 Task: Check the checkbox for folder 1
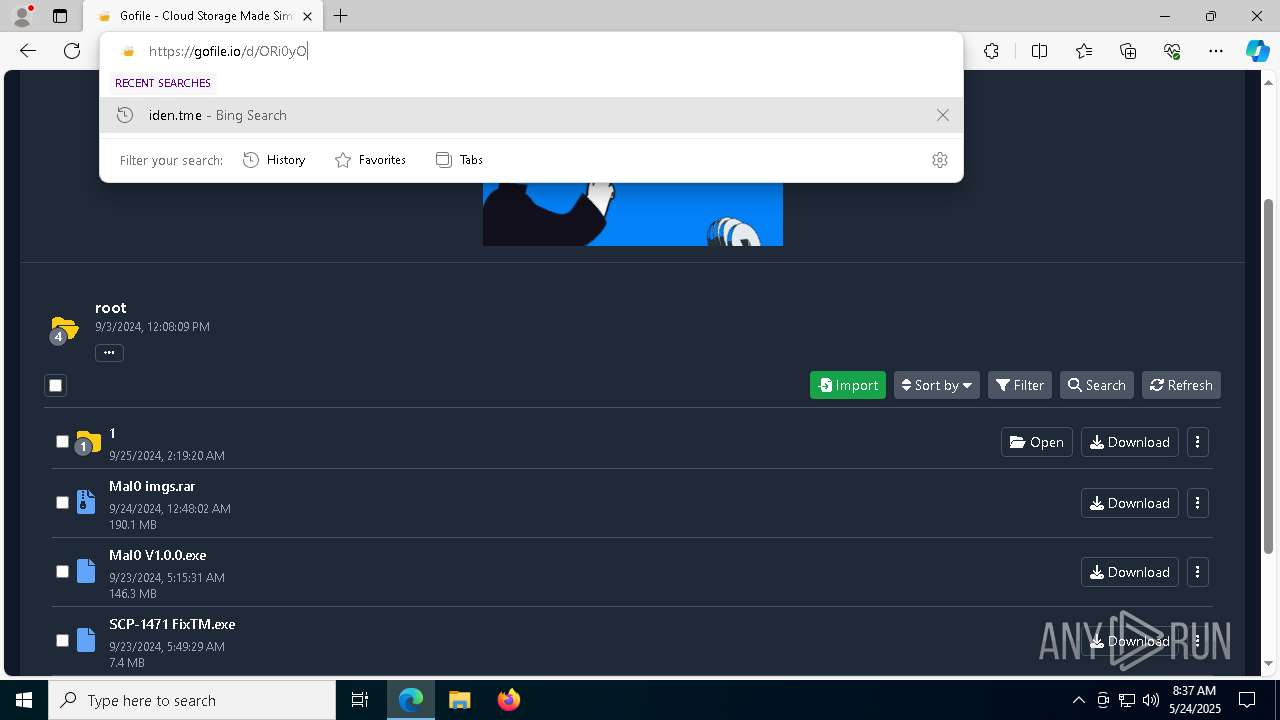point(62,441)
